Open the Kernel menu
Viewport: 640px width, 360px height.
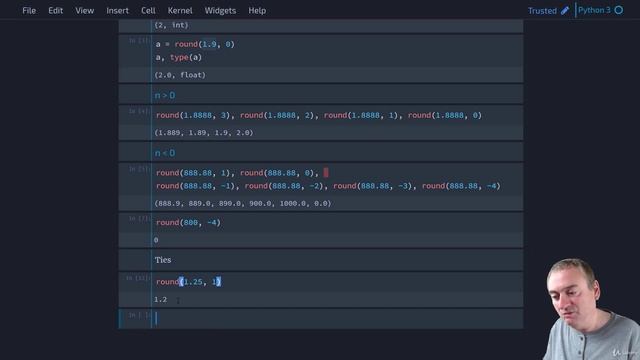click(x=180, y=11)
